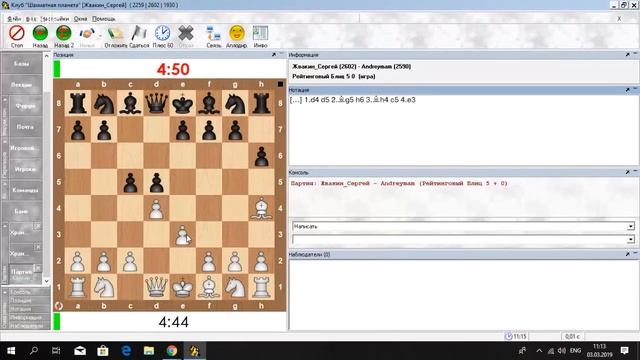This screenshot has width=640, height=360.
Task: Resign using the Сдаться flag icon
Action: point(139,33)
